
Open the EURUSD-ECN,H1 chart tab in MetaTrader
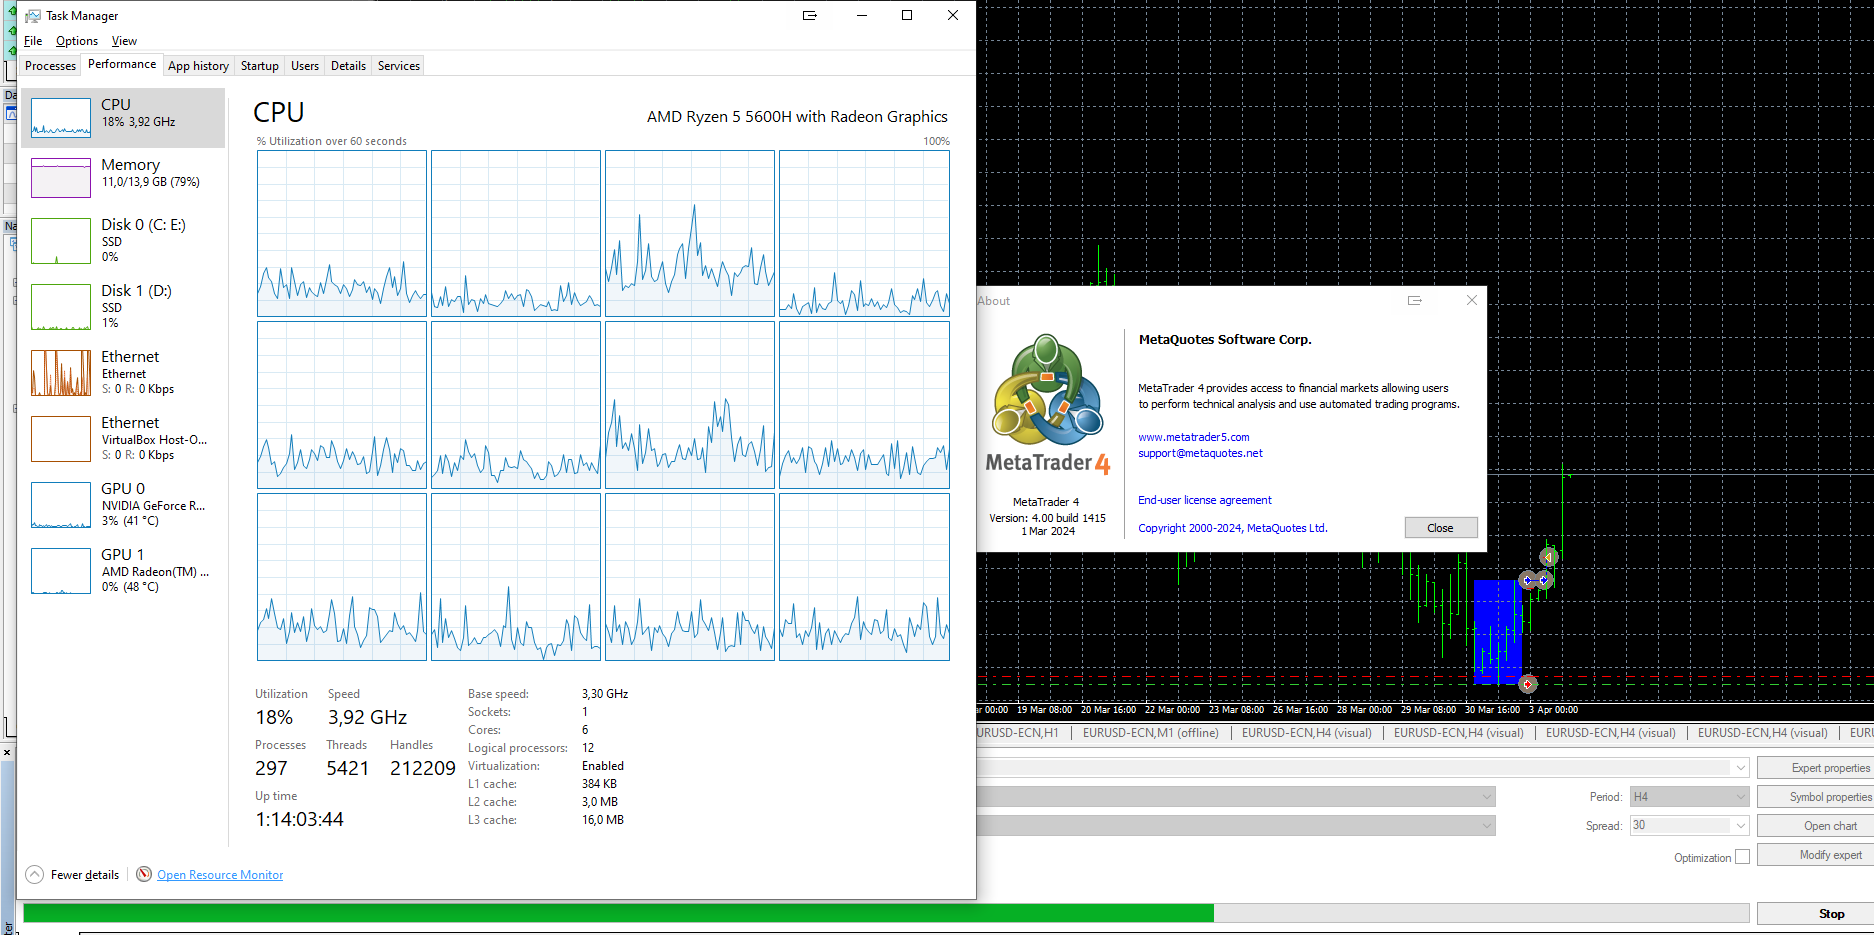pyautogui.click(x=1018, y=733)
